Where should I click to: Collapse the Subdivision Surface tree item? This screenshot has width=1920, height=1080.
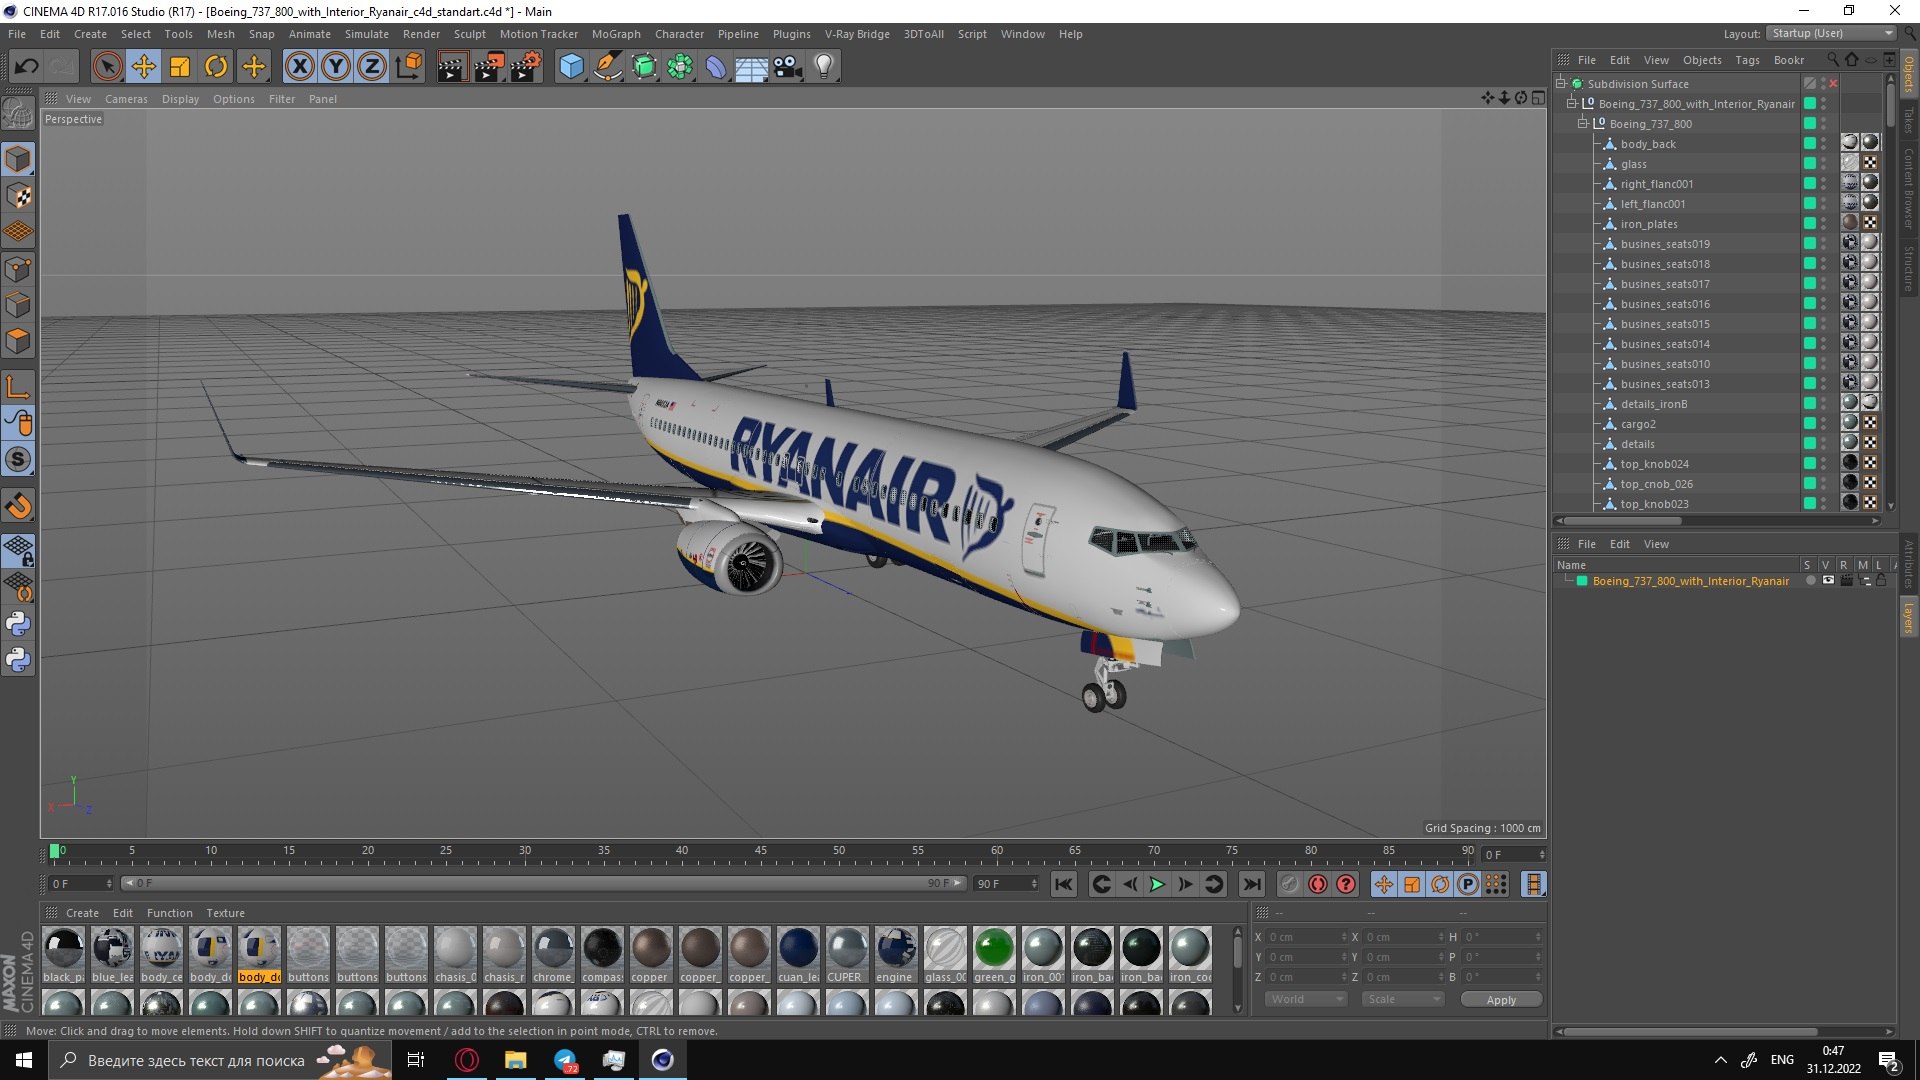click(x=1560, y=84)
